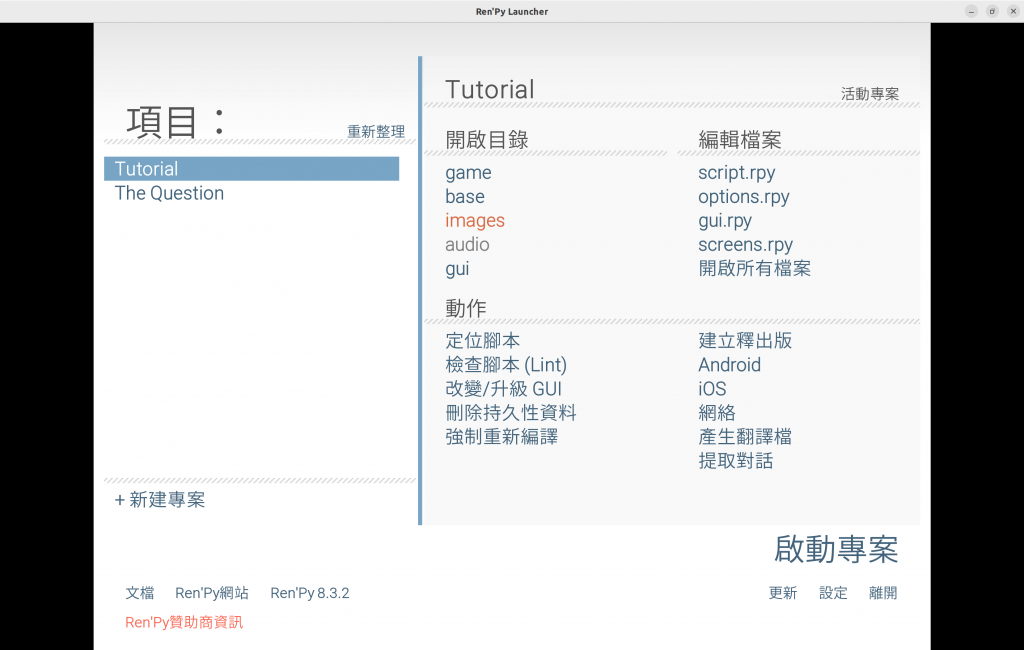Open the audio directory
The image size is (1024, 650).
point(467,244)
